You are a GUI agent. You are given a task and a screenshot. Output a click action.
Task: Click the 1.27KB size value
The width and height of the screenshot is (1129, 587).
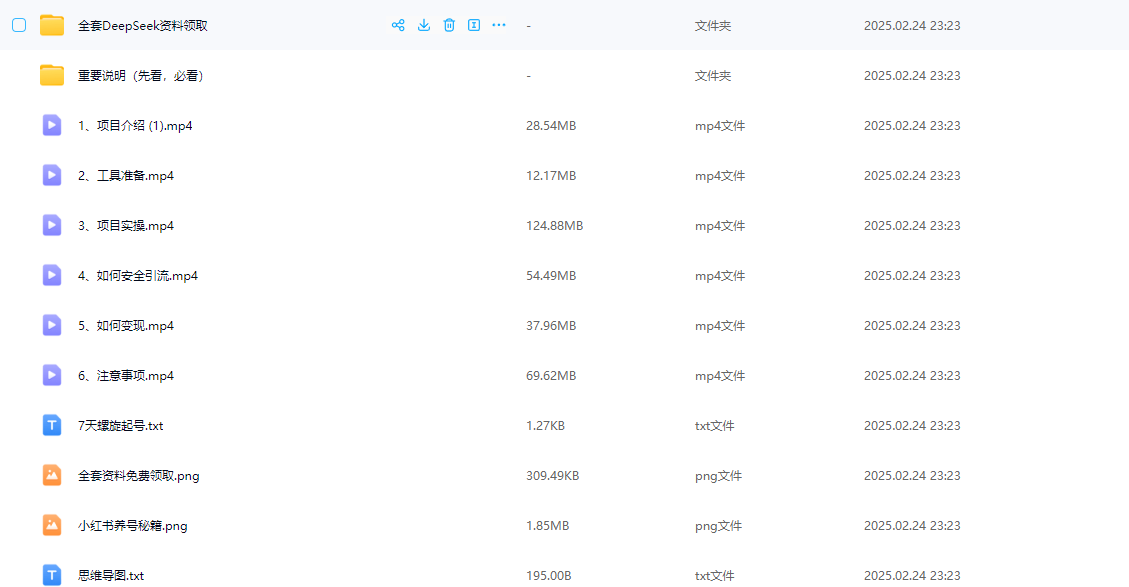(545, 426)
